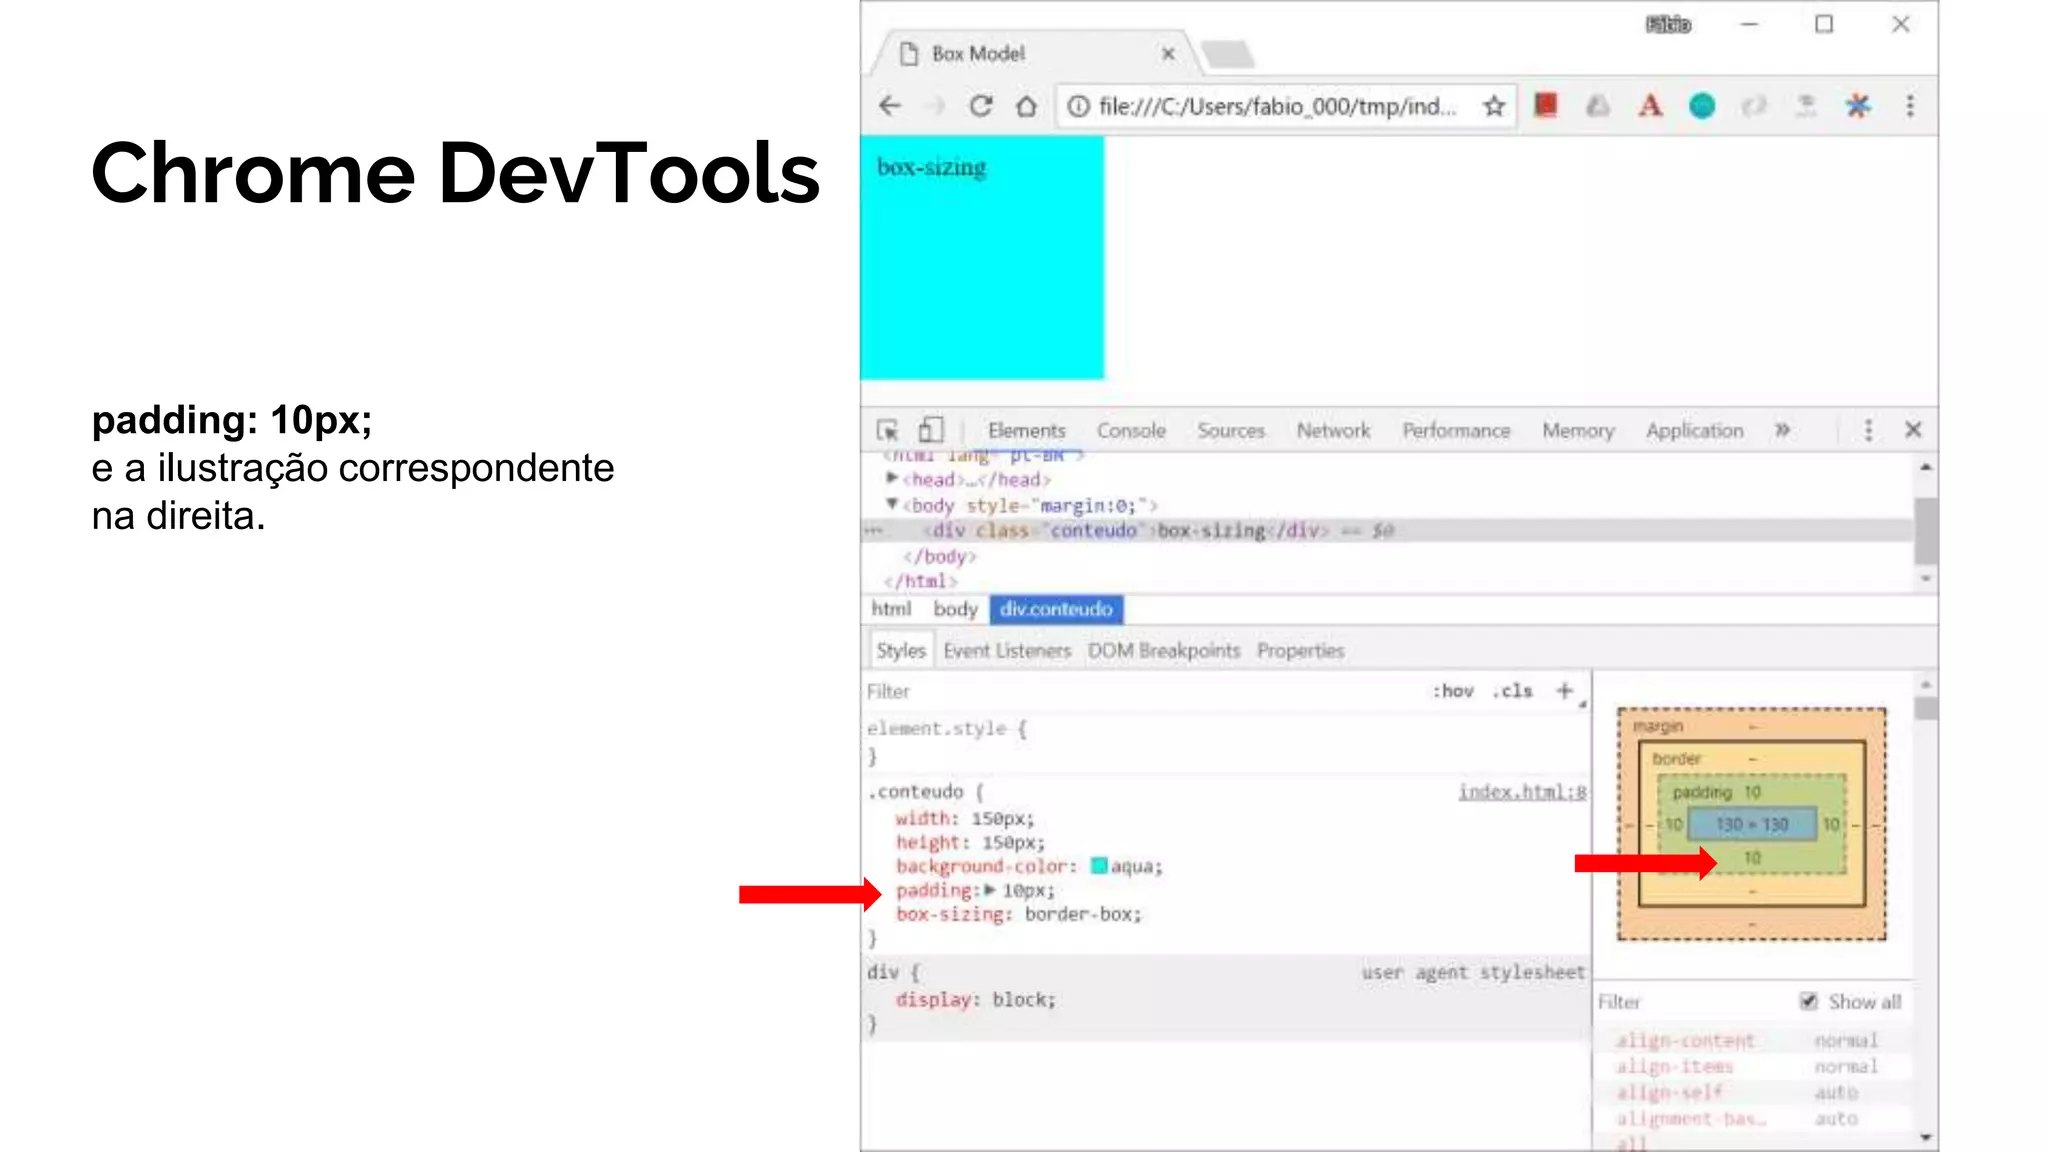Close the Box Model tab

tap(1168, 54)
